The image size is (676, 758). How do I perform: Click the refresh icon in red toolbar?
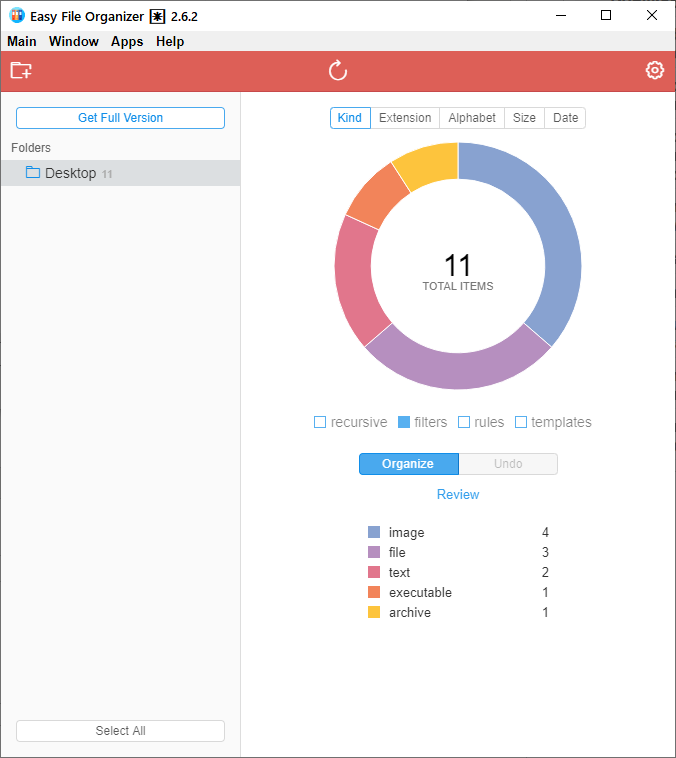click(x=338, y=71)
